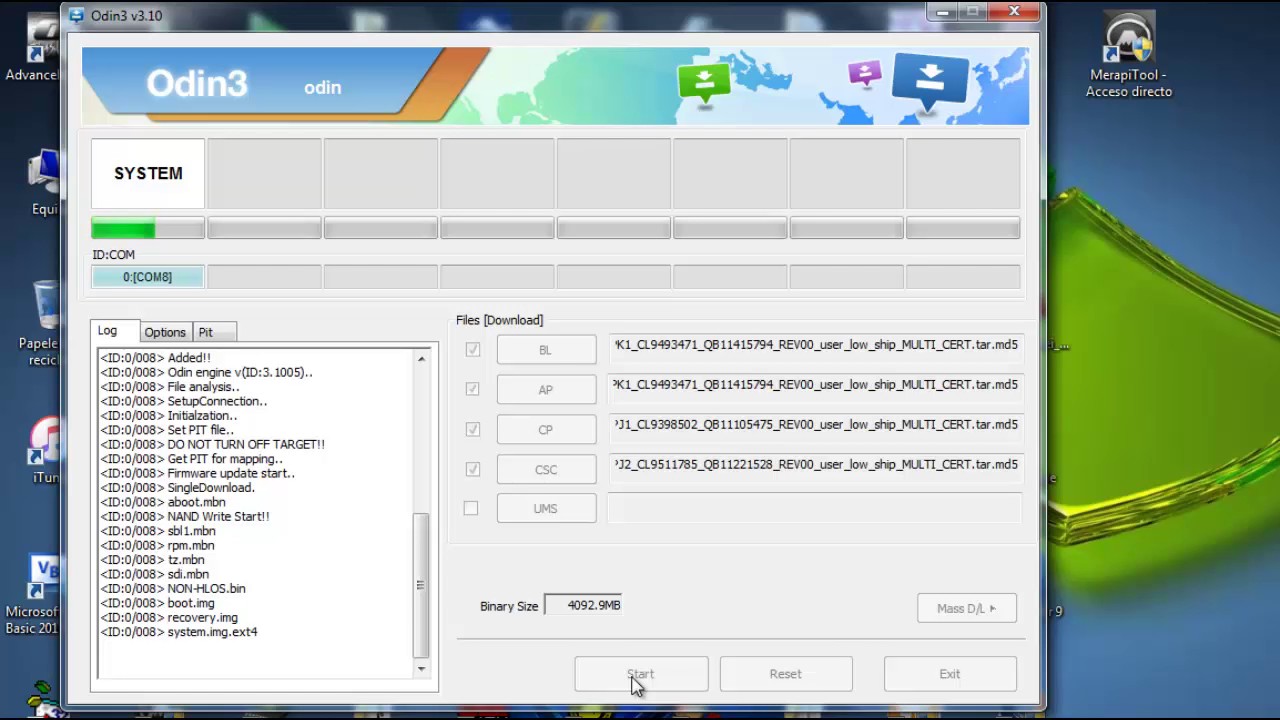Viewport: 1280px width, 720px height.
Task: Click the Binary Size value field
Action: (584, 605)
